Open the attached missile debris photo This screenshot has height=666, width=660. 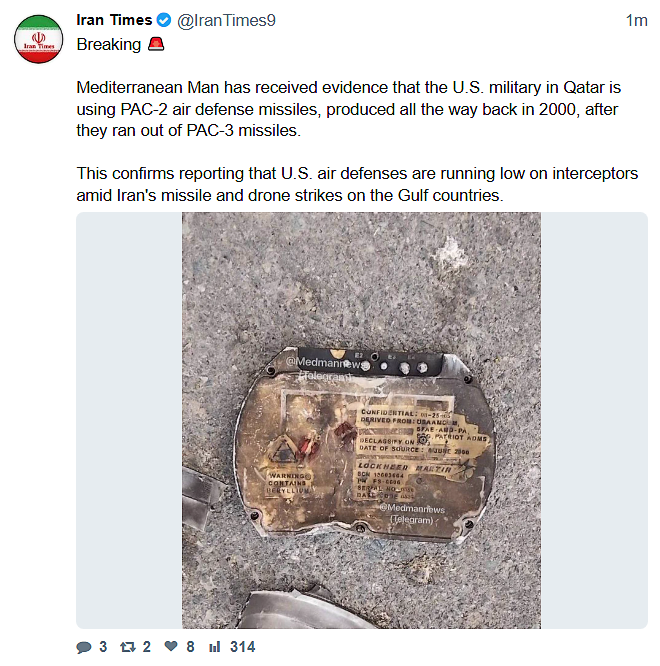(x=361, y=420)
